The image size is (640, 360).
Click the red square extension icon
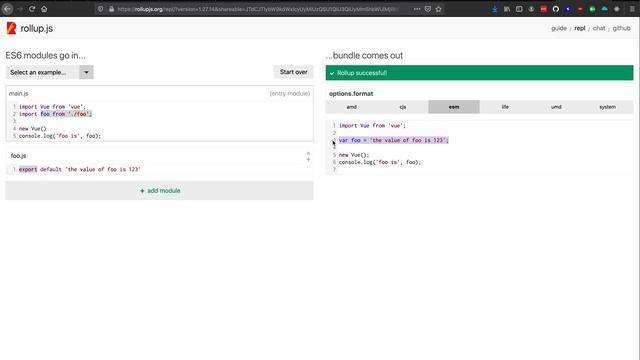(543, 9)
